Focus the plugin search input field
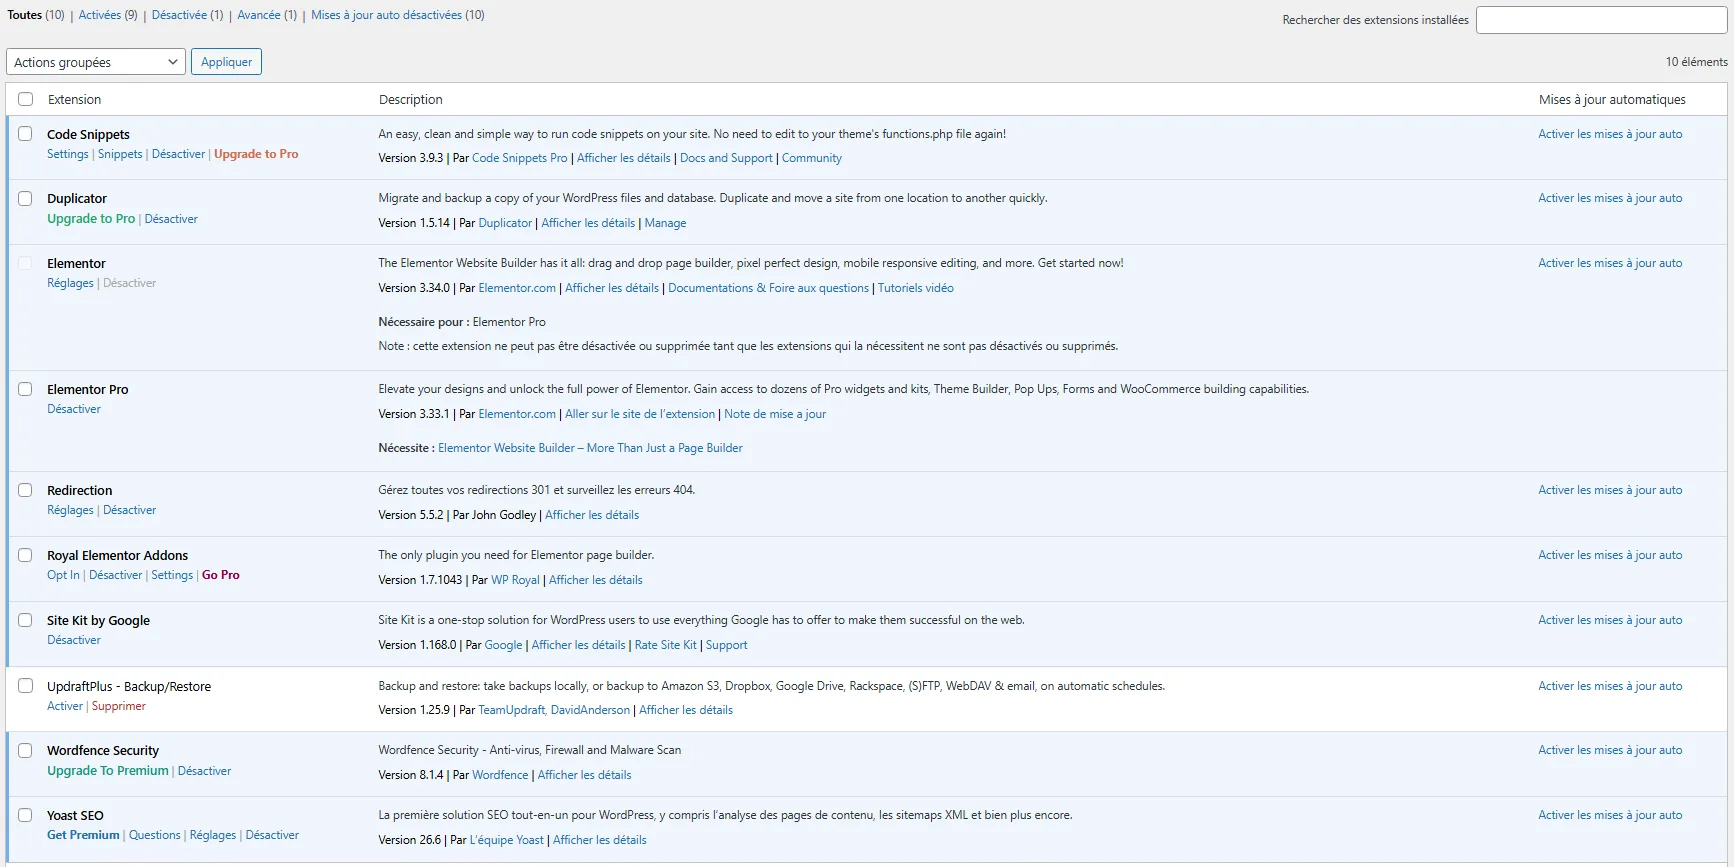Image resolution: width=1734 pixels, height=867 pixels. tap(1601, 20)
